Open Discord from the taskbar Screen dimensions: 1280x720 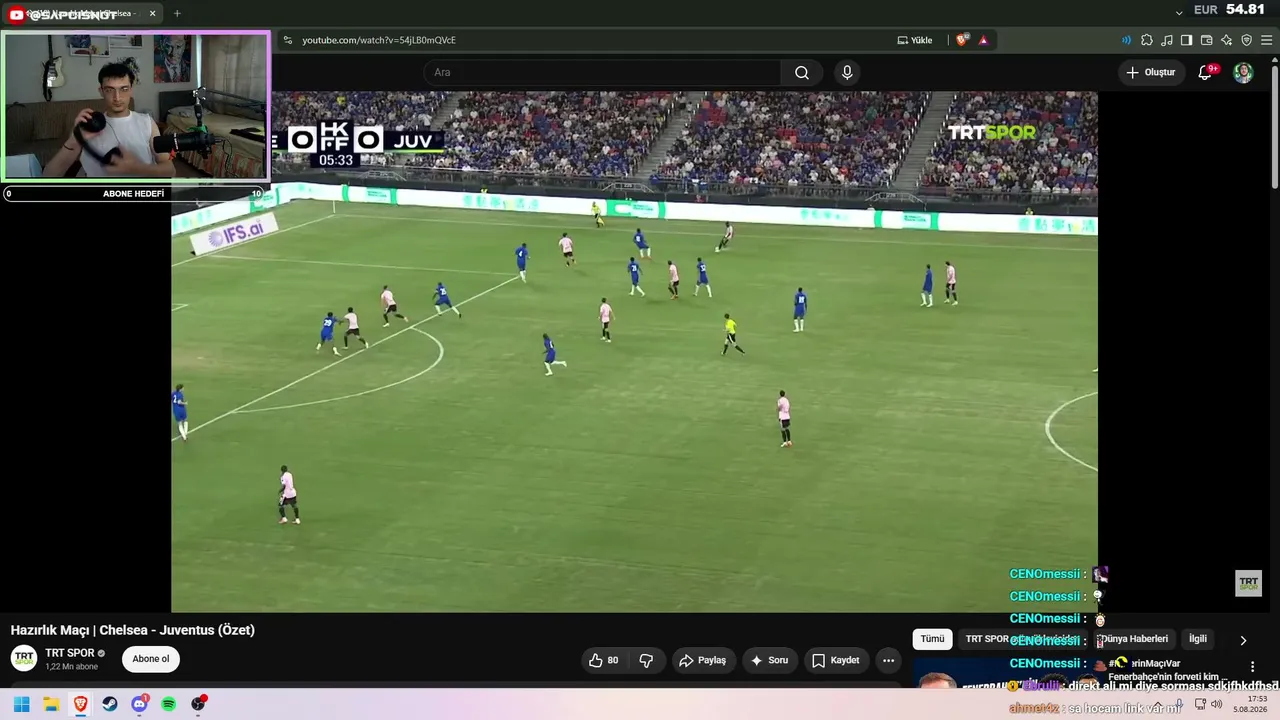click(140, 704)
